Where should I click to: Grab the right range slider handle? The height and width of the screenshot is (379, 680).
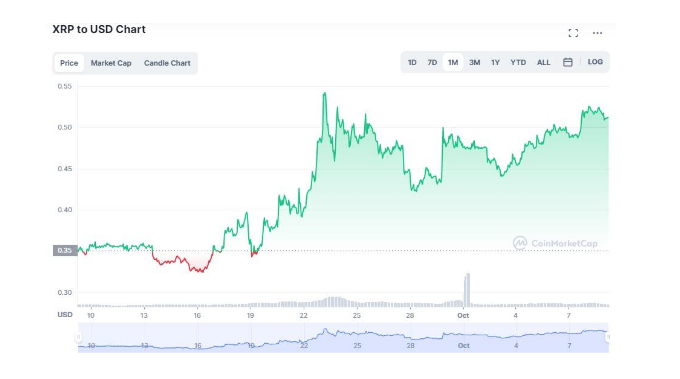608,337
